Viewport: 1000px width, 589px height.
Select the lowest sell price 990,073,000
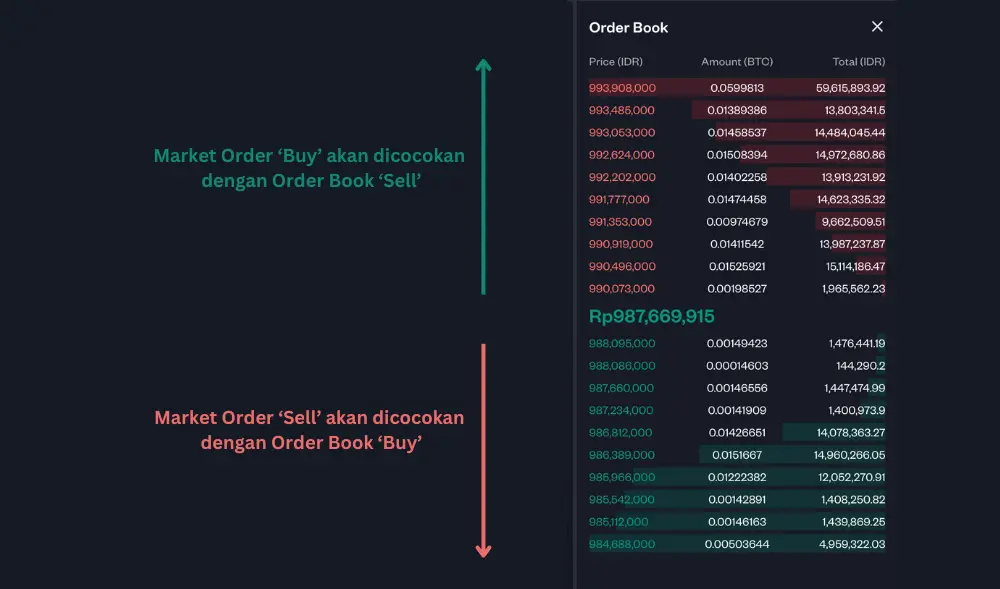(x=622, y=288)
